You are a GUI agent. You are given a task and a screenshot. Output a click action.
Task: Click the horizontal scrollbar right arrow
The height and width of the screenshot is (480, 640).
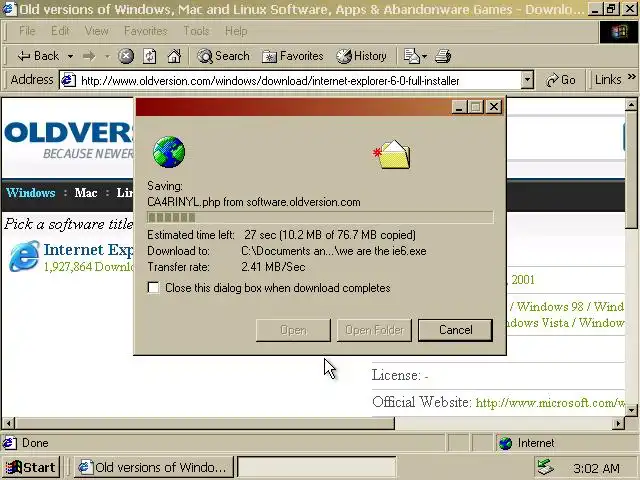[x=618, y=423]
